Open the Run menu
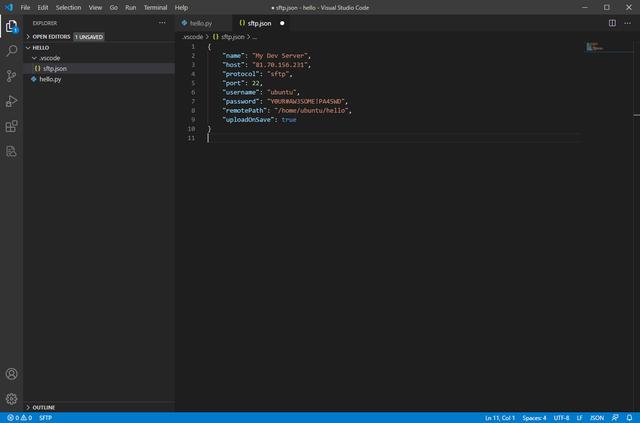640x423 pixels. click(131, 7)
